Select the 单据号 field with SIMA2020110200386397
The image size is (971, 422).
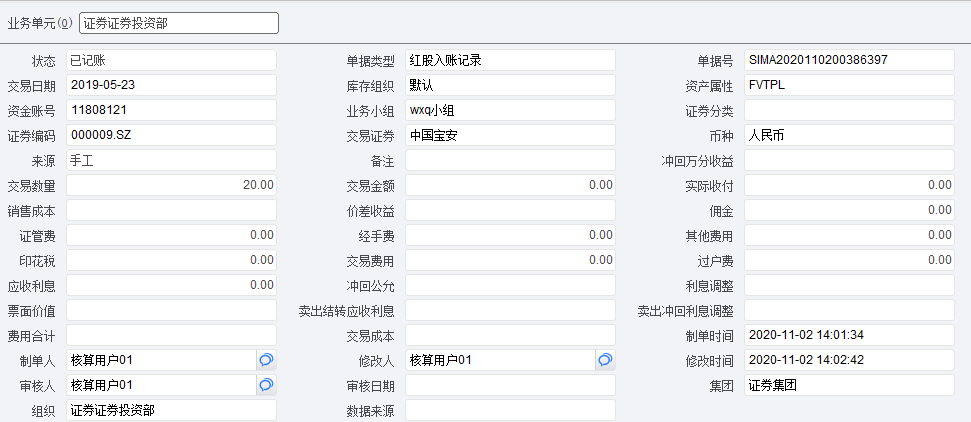click(848, 60)
